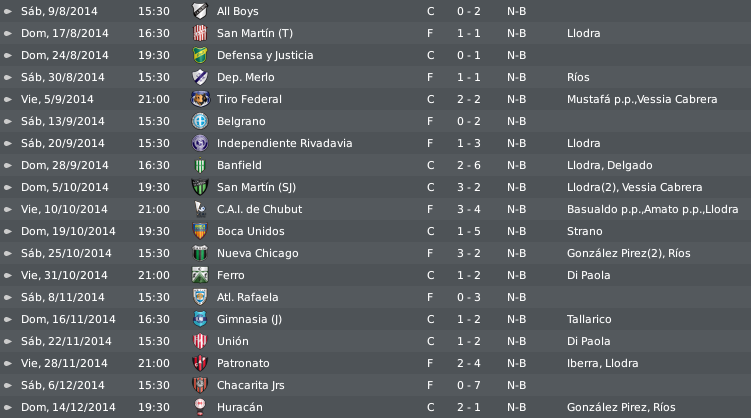
Task: Open the 2 - 6 Banfield match result
Action: (x=468, y=165)
